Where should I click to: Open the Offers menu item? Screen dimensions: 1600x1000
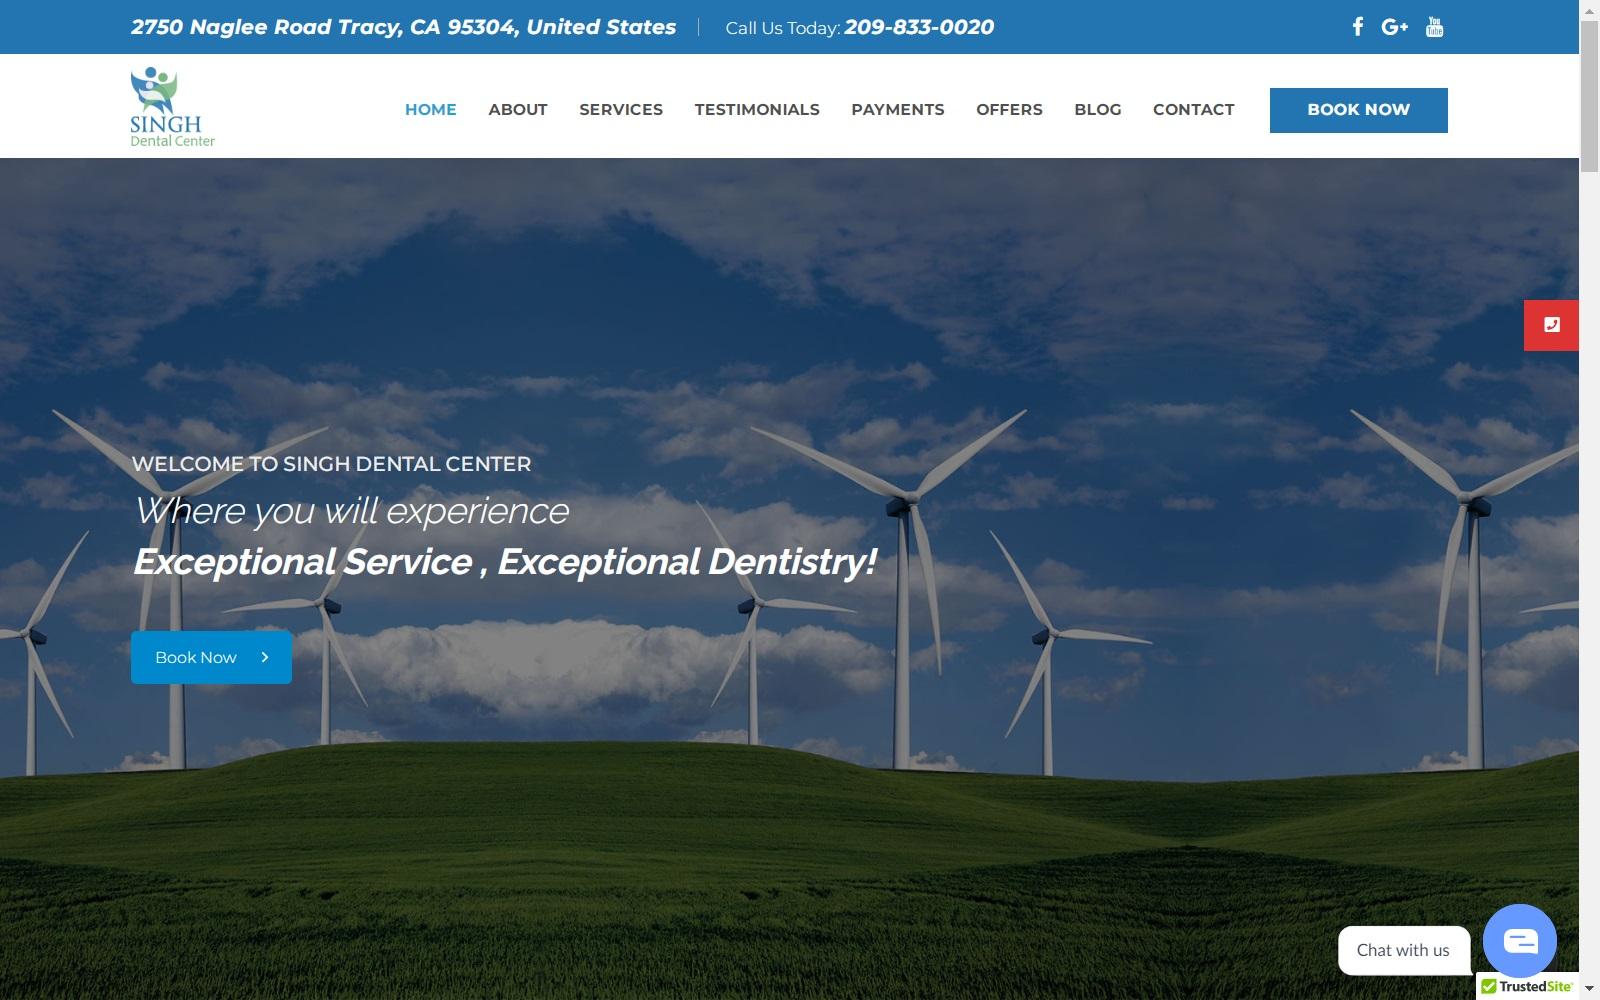click(x=1009, y=110)
